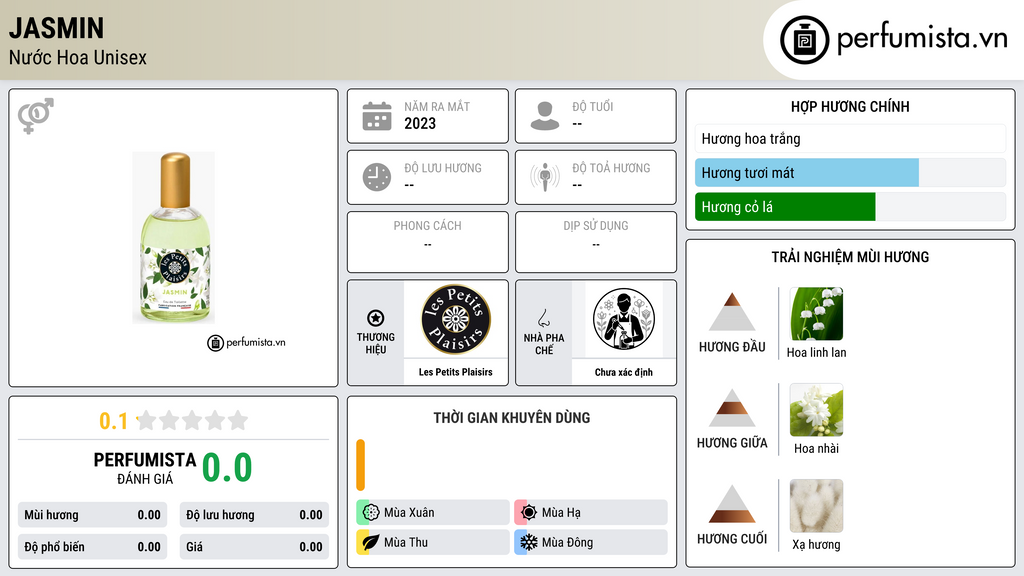Open the perfumer illustration image
This screenshot has height=576, width=1024.
624,319
